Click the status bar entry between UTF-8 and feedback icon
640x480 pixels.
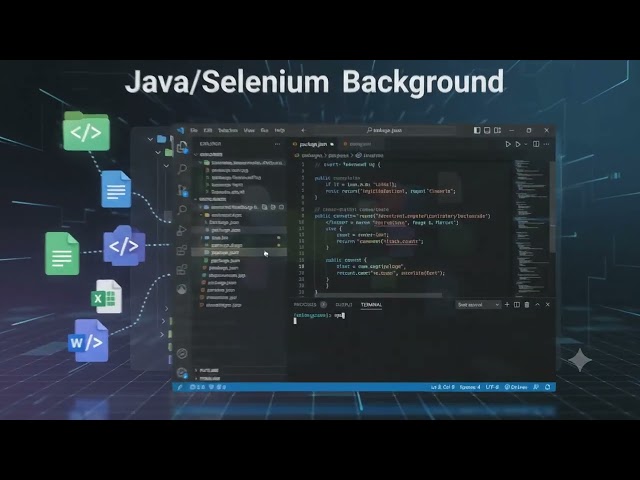click(x=516, y=387)
